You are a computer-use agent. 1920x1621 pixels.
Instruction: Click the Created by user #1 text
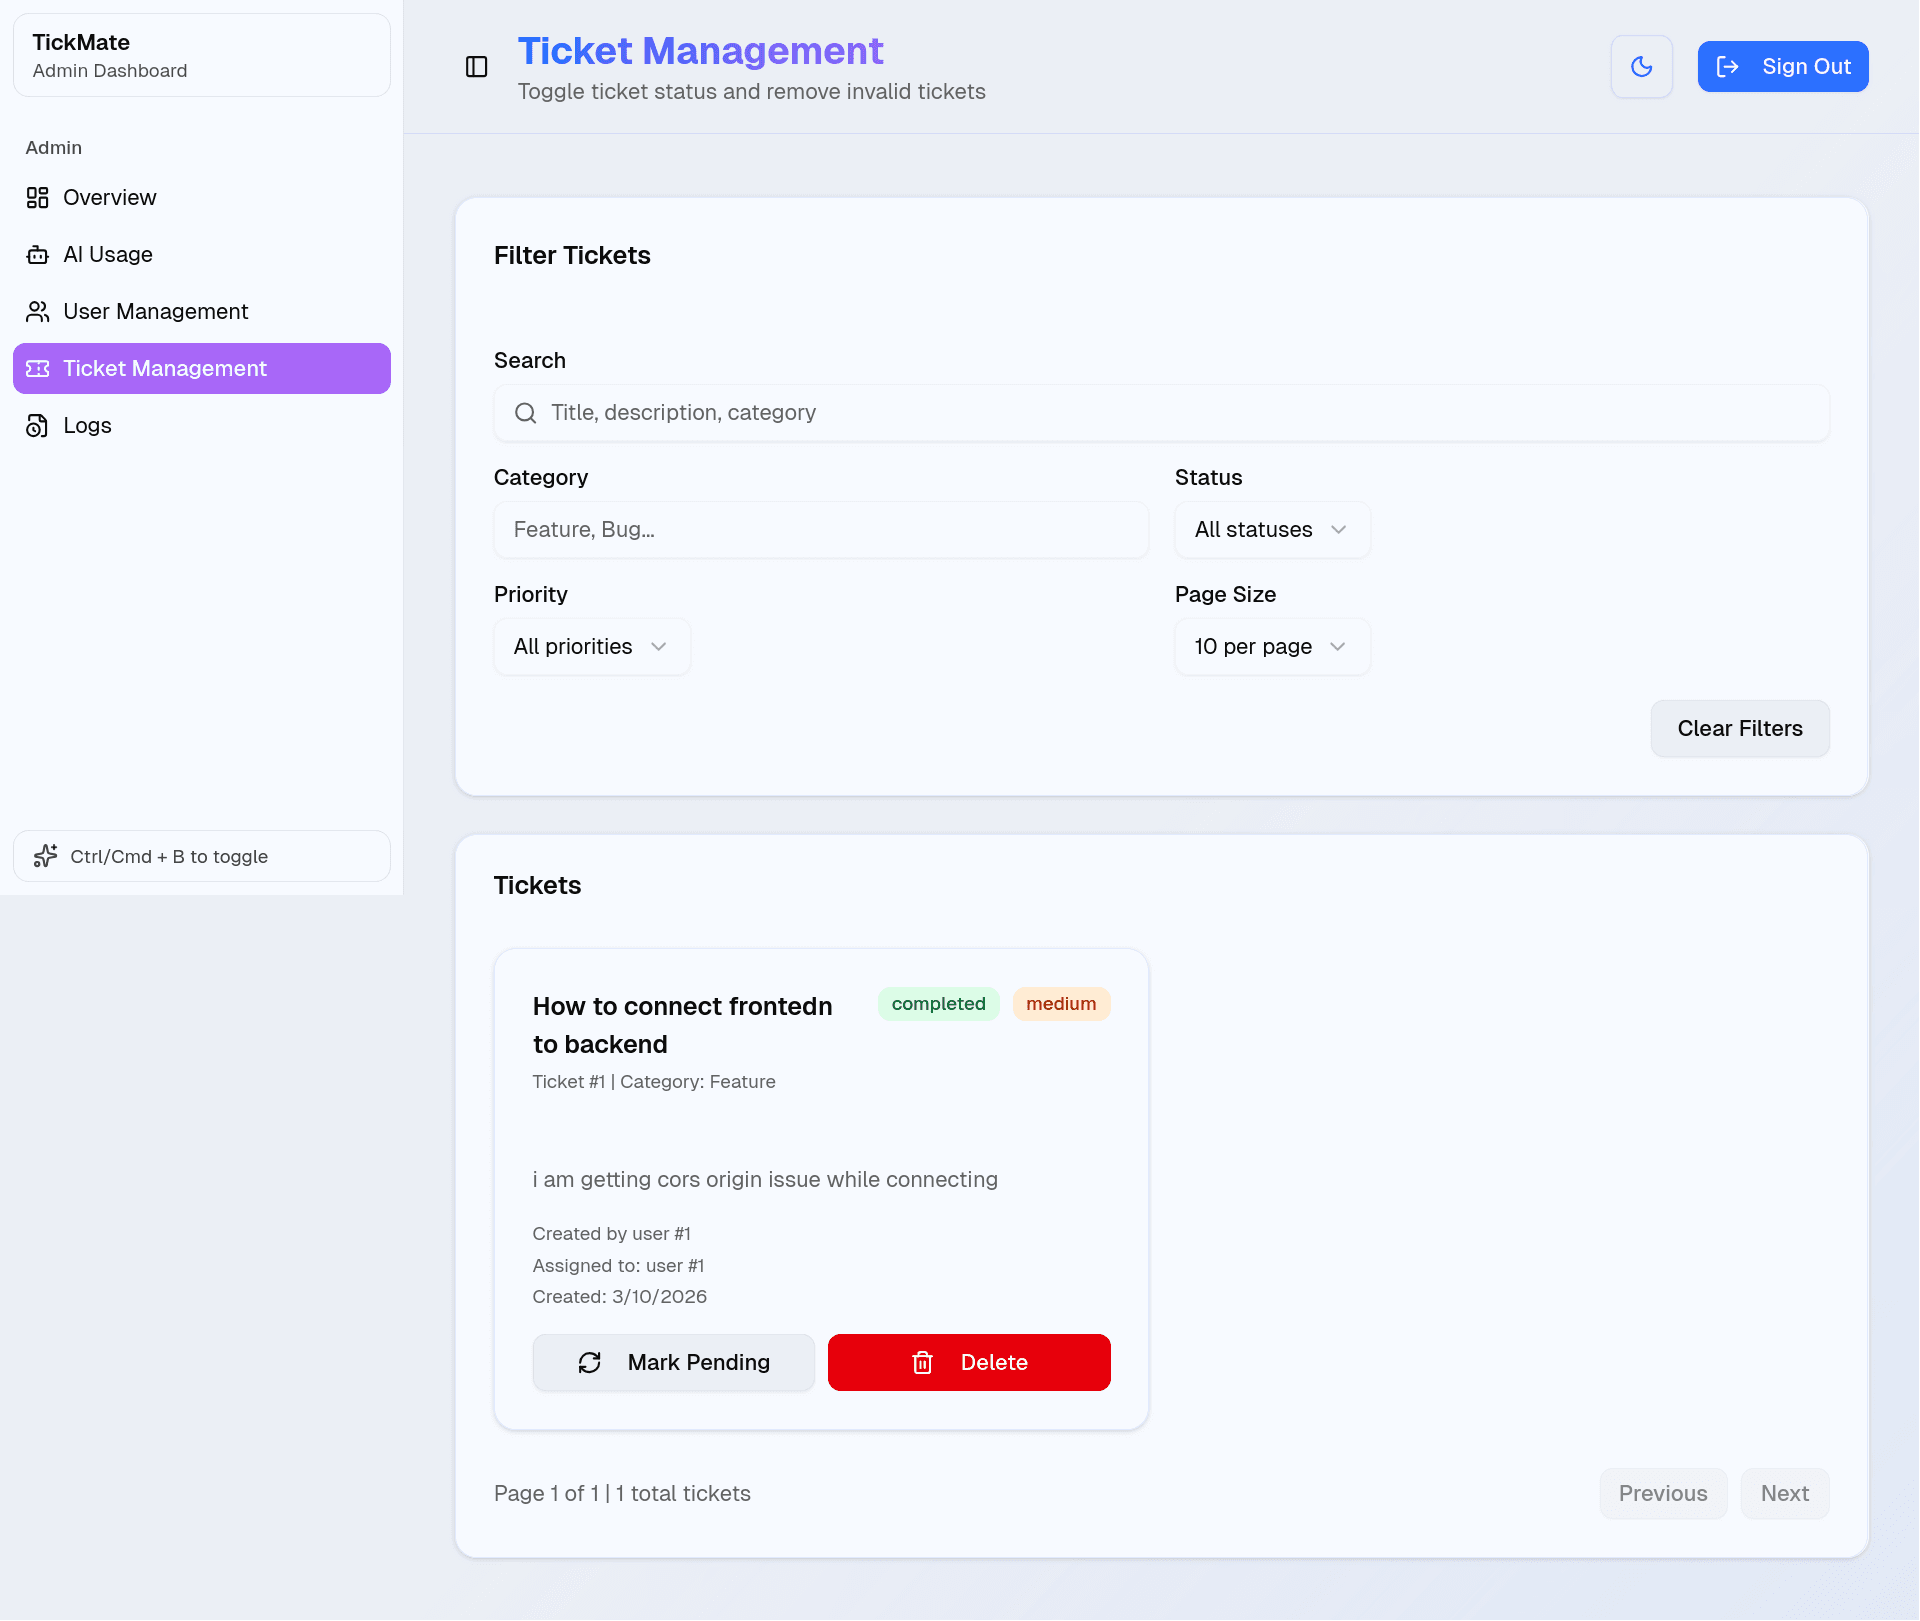click(x=611, y=1234)
